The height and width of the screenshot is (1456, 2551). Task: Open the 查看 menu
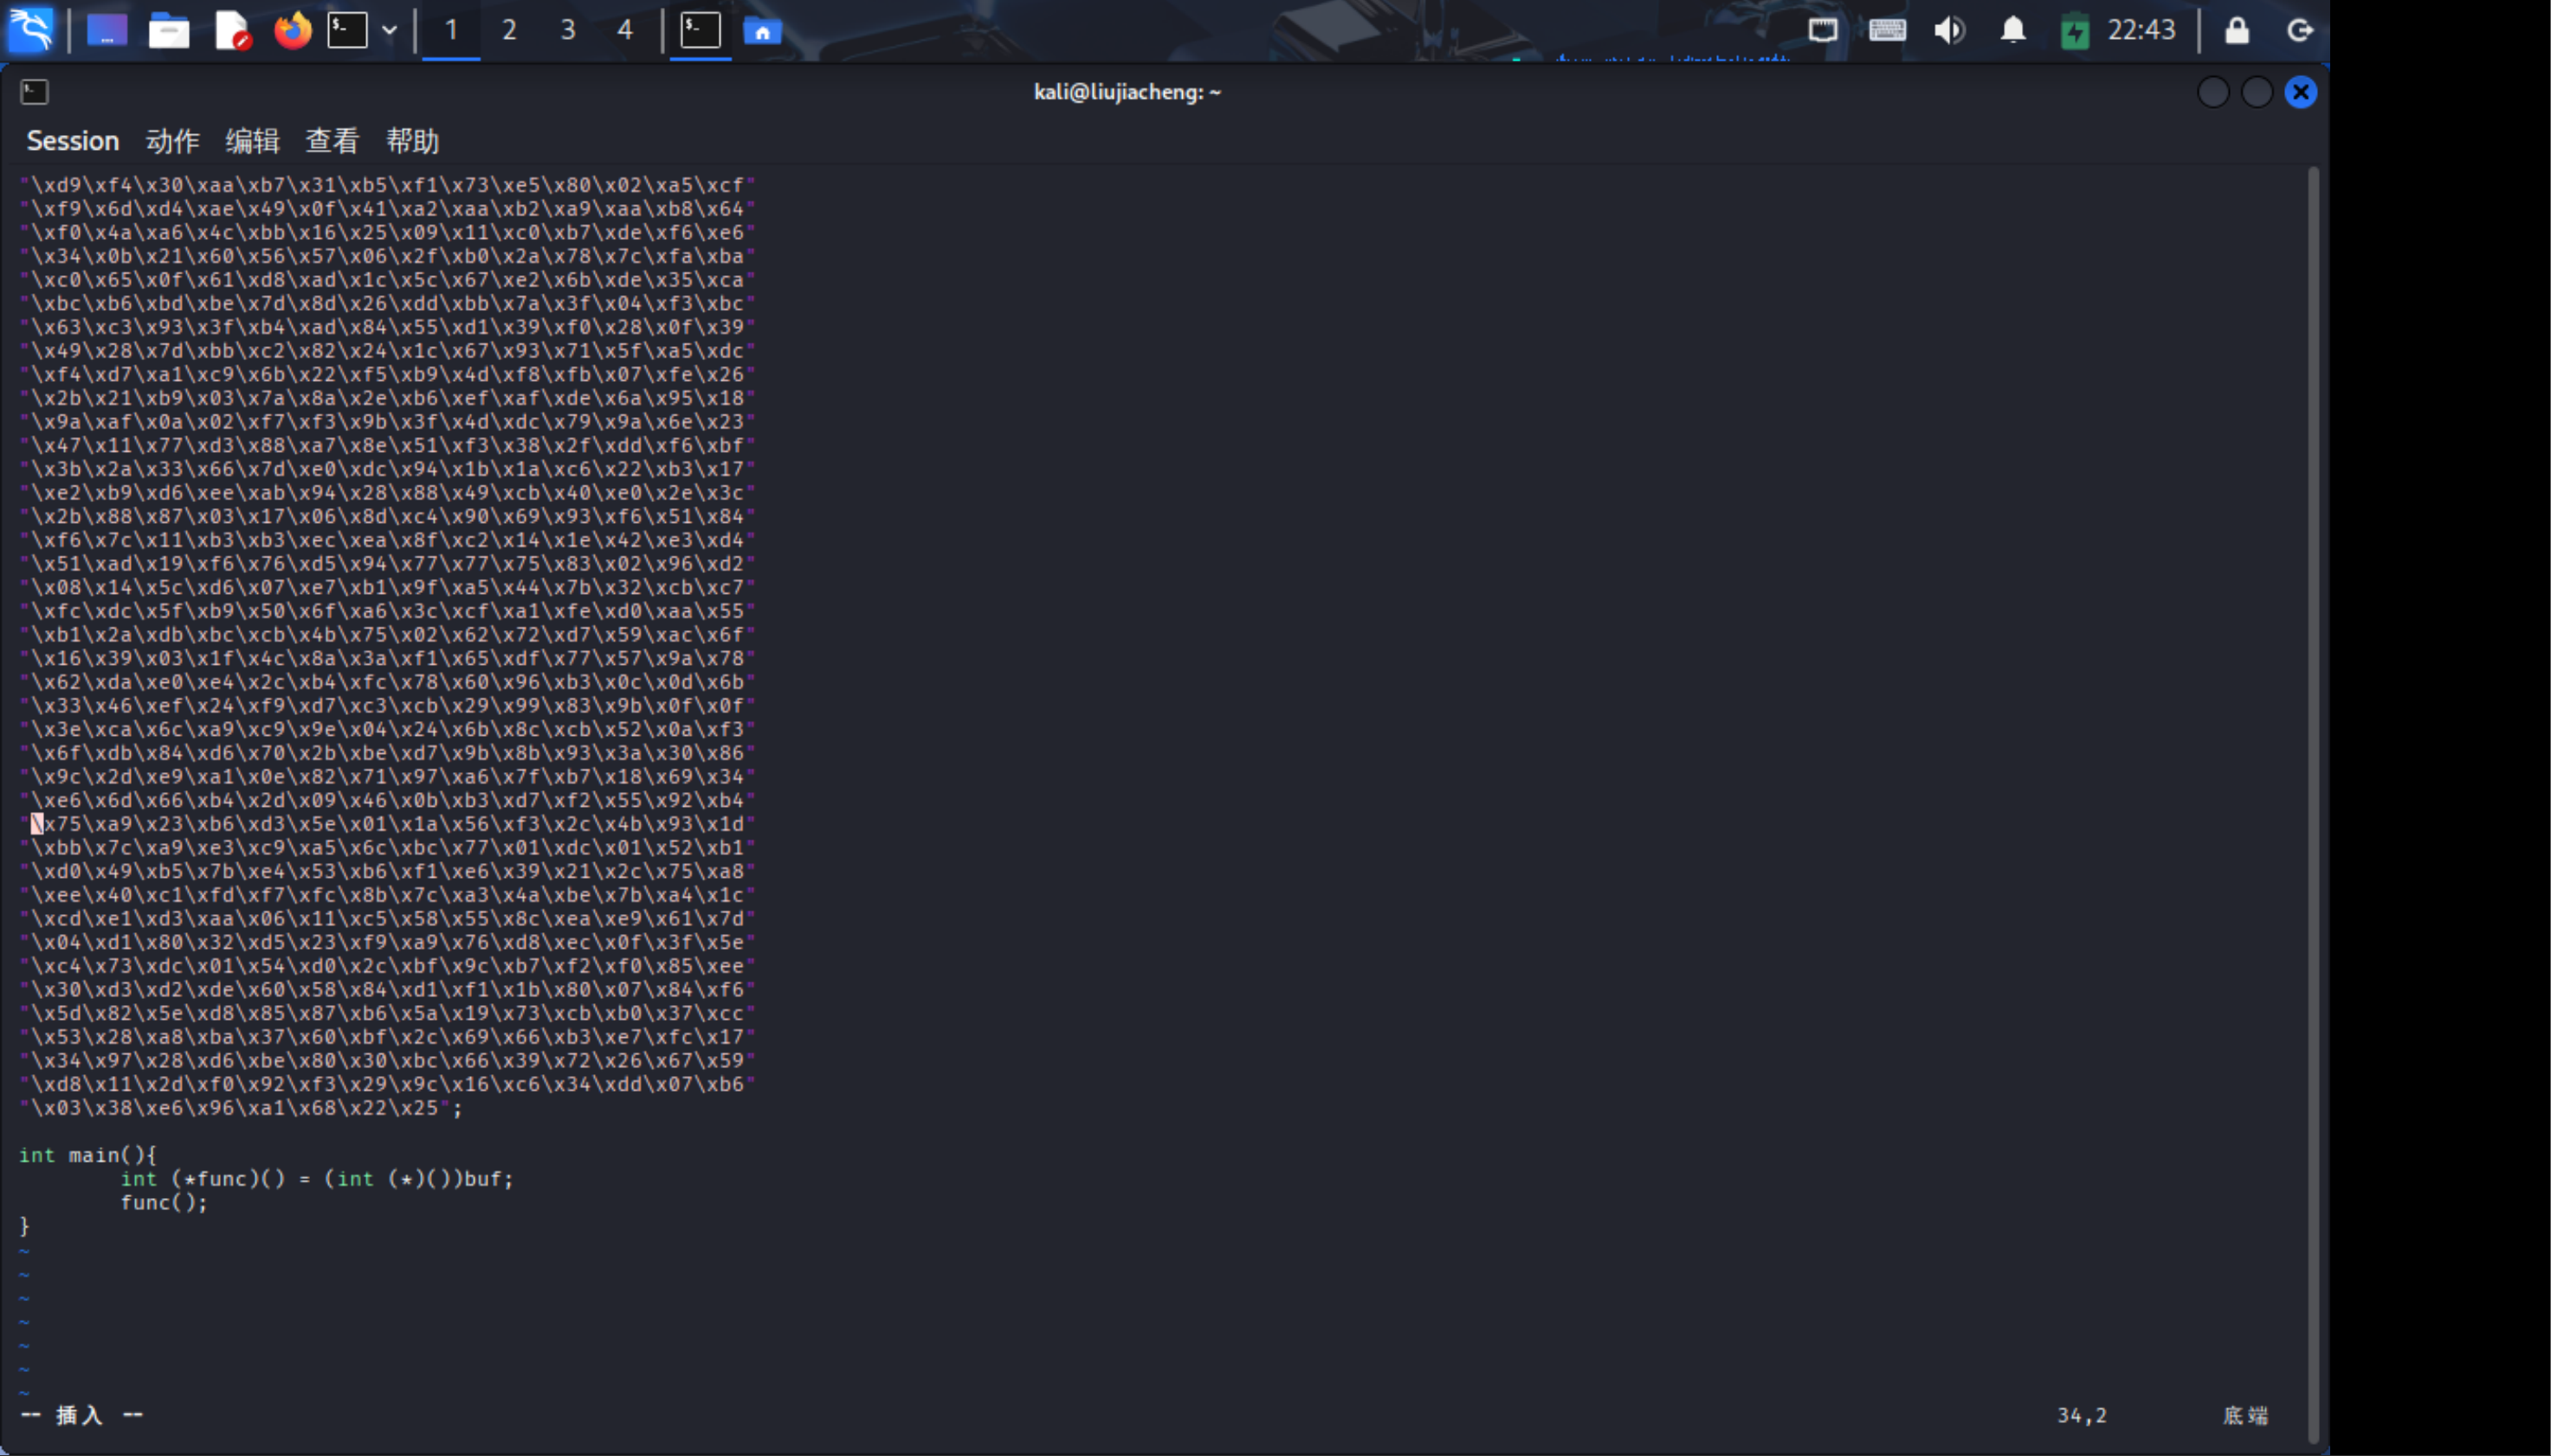click(x=332, y=141)
